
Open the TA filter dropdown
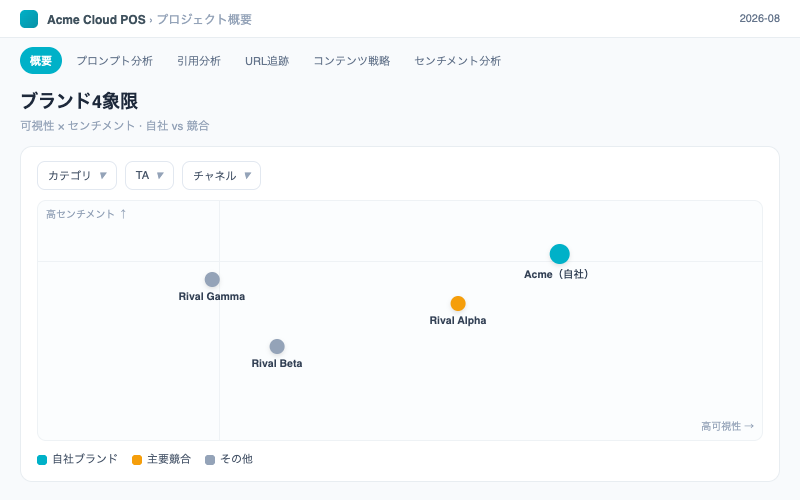coord(149,176)
